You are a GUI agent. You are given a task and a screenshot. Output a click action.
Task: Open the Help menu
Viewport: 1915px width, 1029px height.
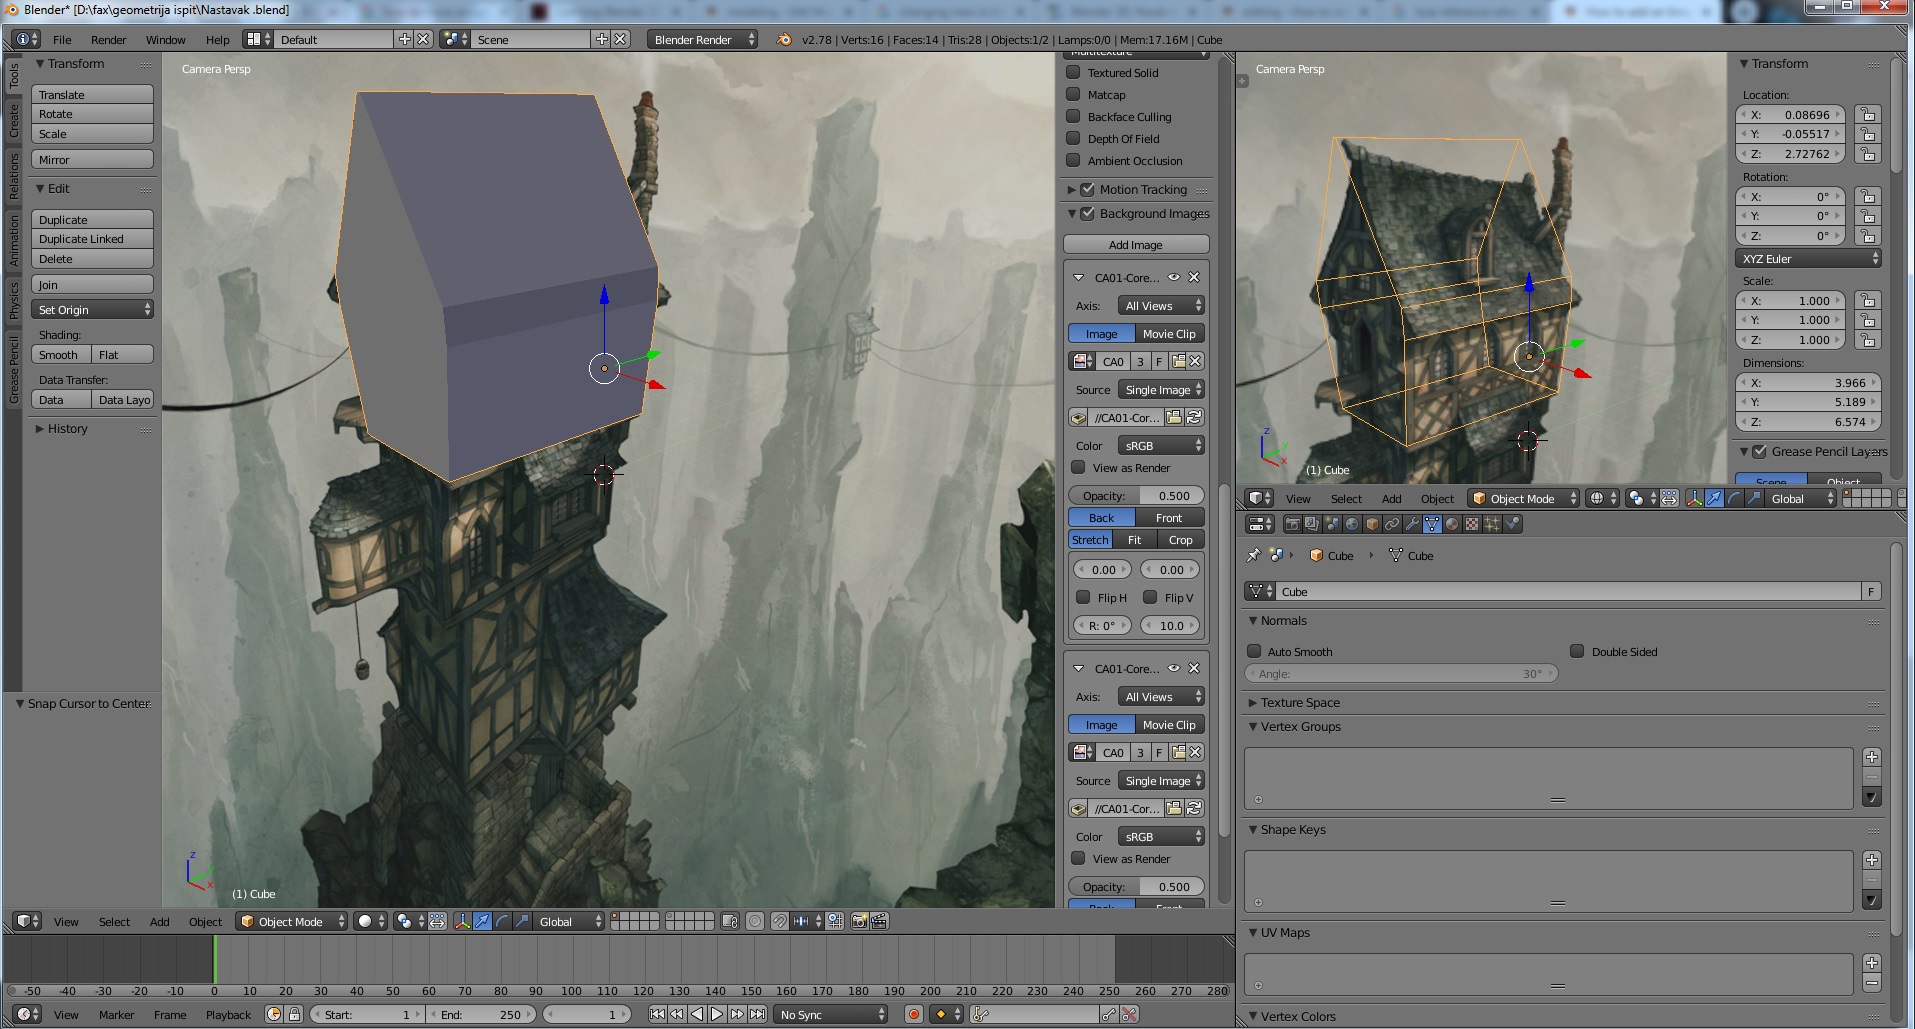(217, 40)
